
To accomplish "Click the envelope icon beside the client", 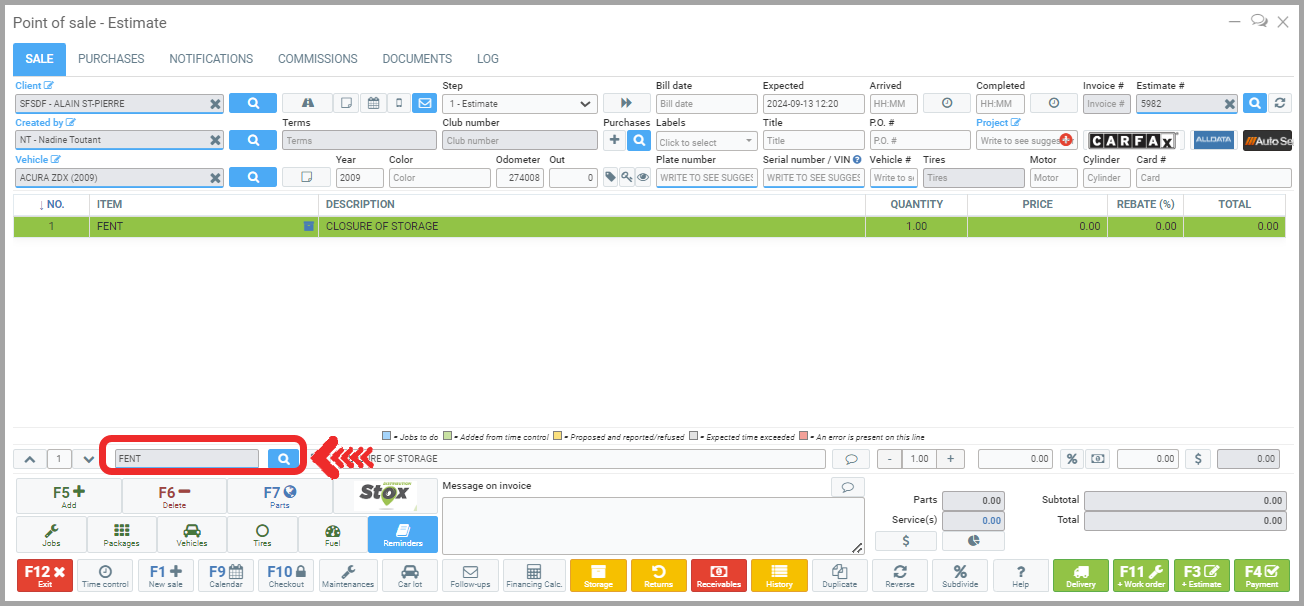I will [424, 103].
